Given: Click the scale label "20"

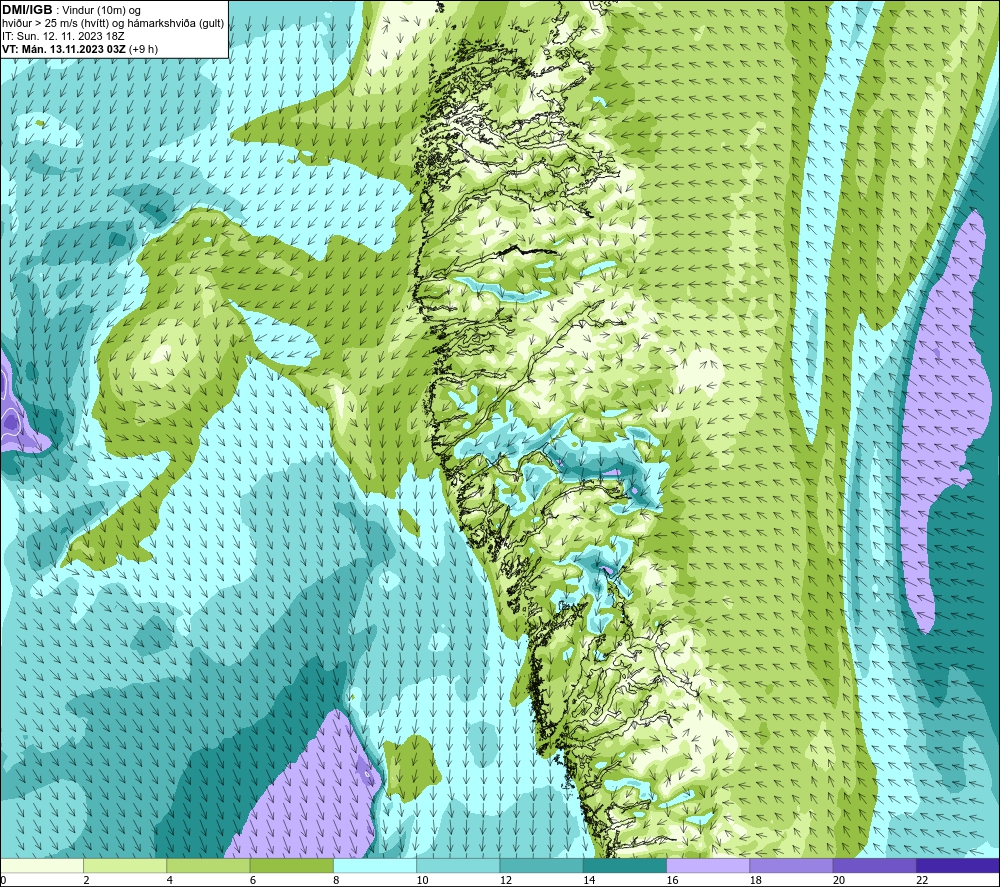Looking at the screenshot, I should tap(839, 881).
